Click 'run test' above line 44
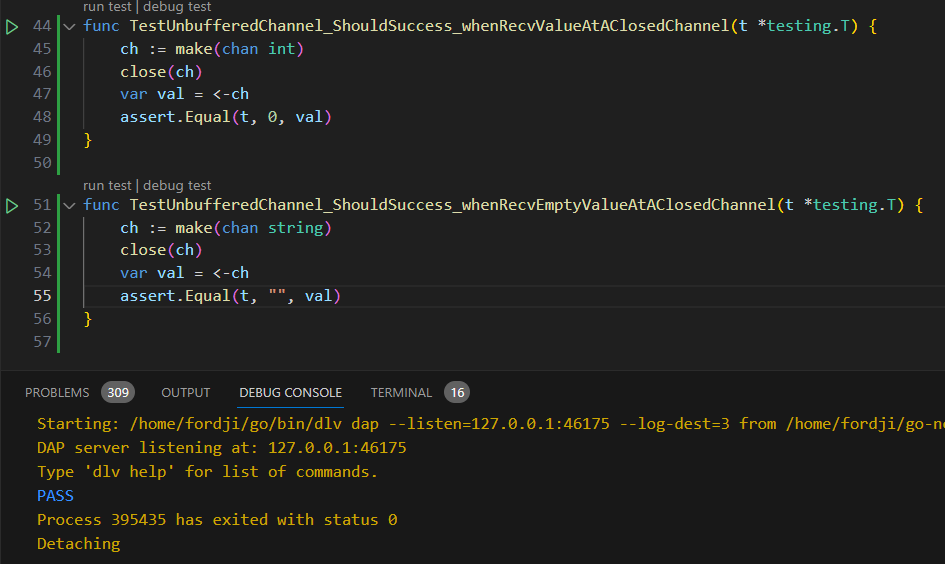This screenshot has width=945, height=564. (x=107, y=6)
